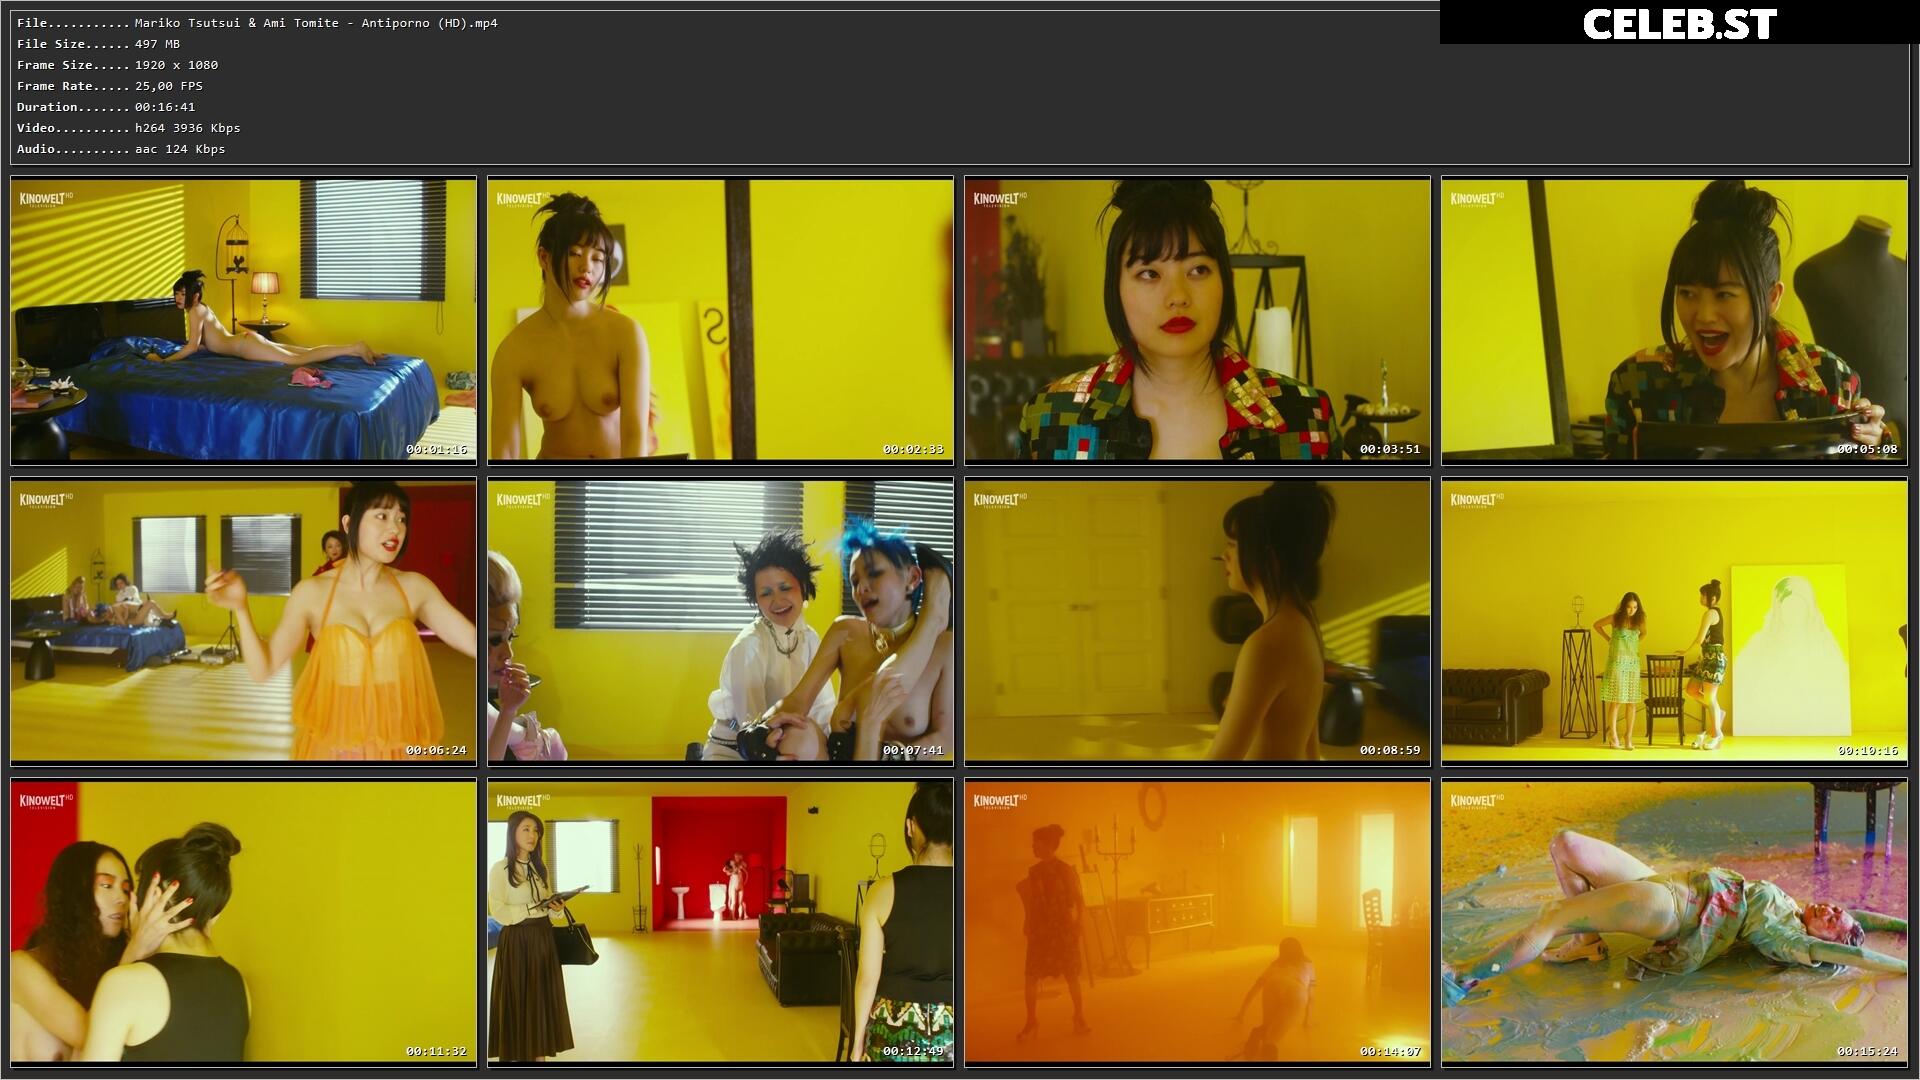Screen dimensions: 1920x1080
Task: Select the thumbnail with timestamp 00:11:32
Action: click(244, 922)
